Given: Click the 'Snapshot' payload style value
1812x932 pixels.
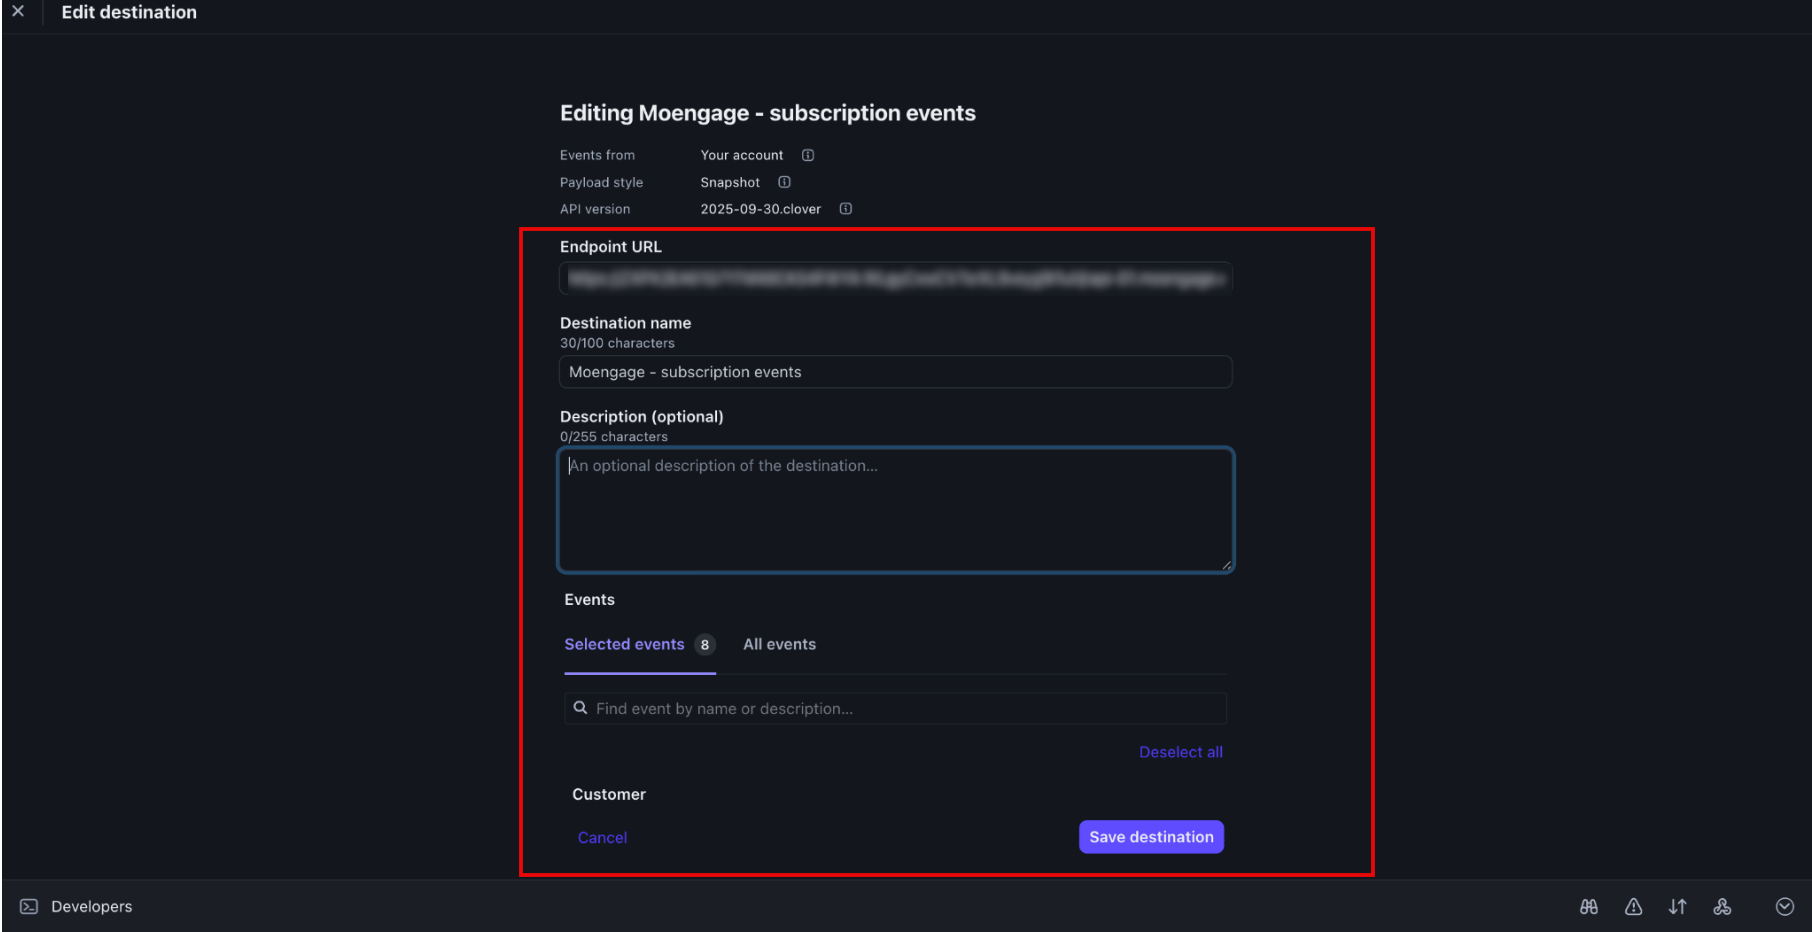Looking at the screenshot, I should pyautogui.click(x=730, y=182).
